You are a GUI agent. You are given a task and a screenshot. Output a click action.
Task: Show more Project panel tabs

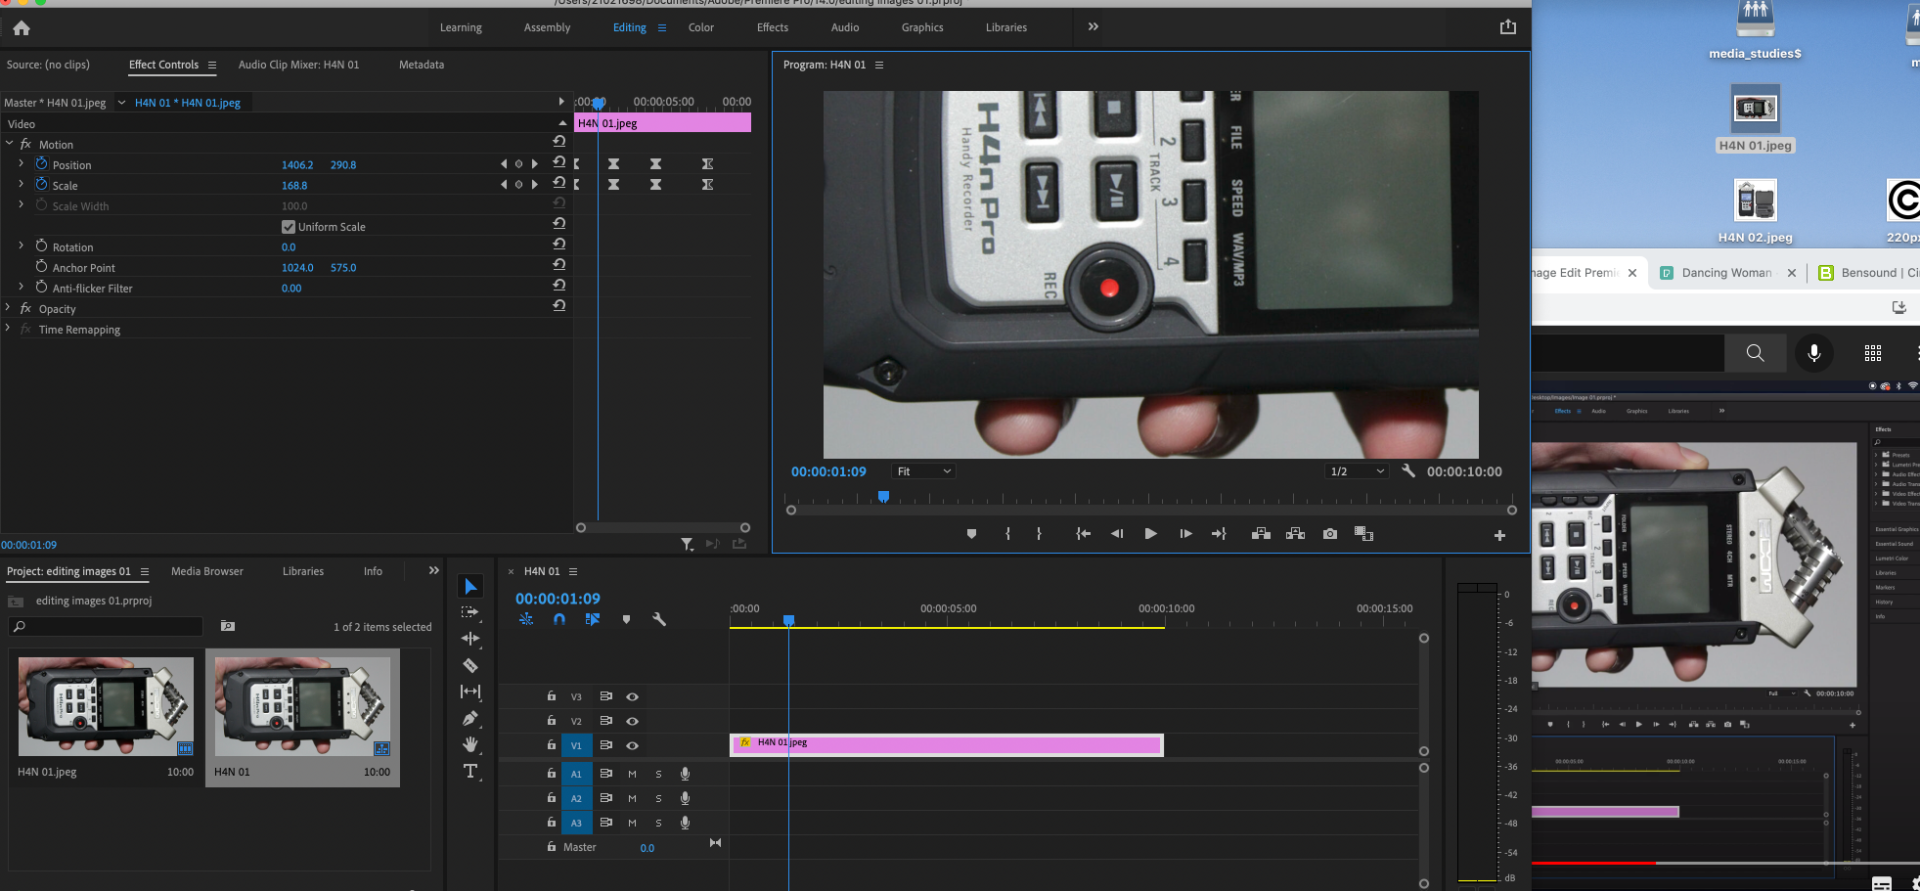coord(434,571)
